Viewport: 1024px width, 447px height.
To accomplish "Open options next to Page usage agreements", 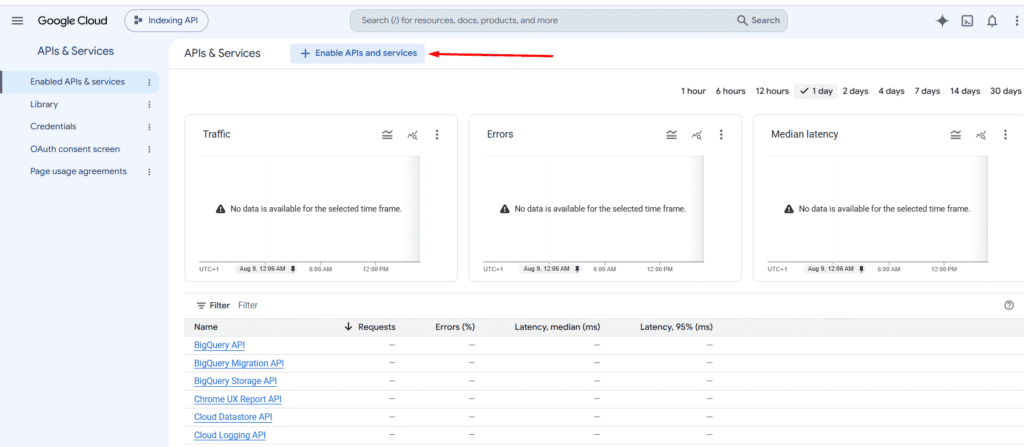I will click(149, 171).
